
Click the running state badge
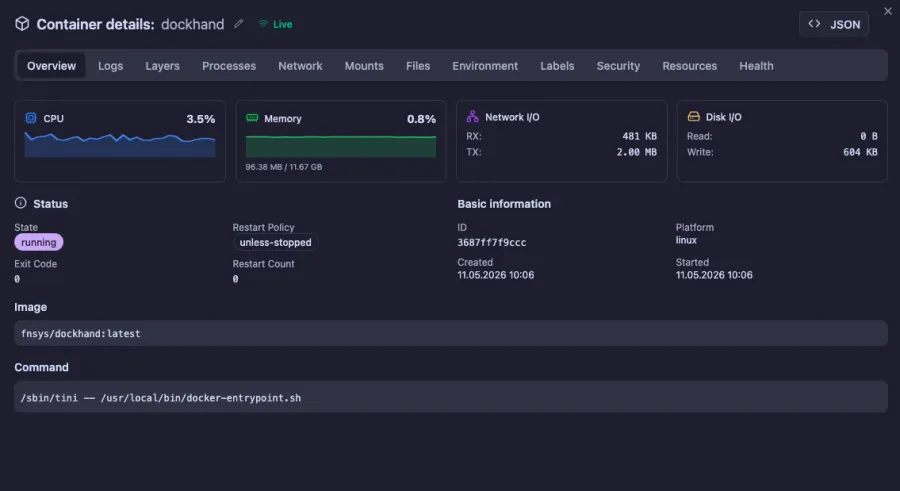pos(38,242)
